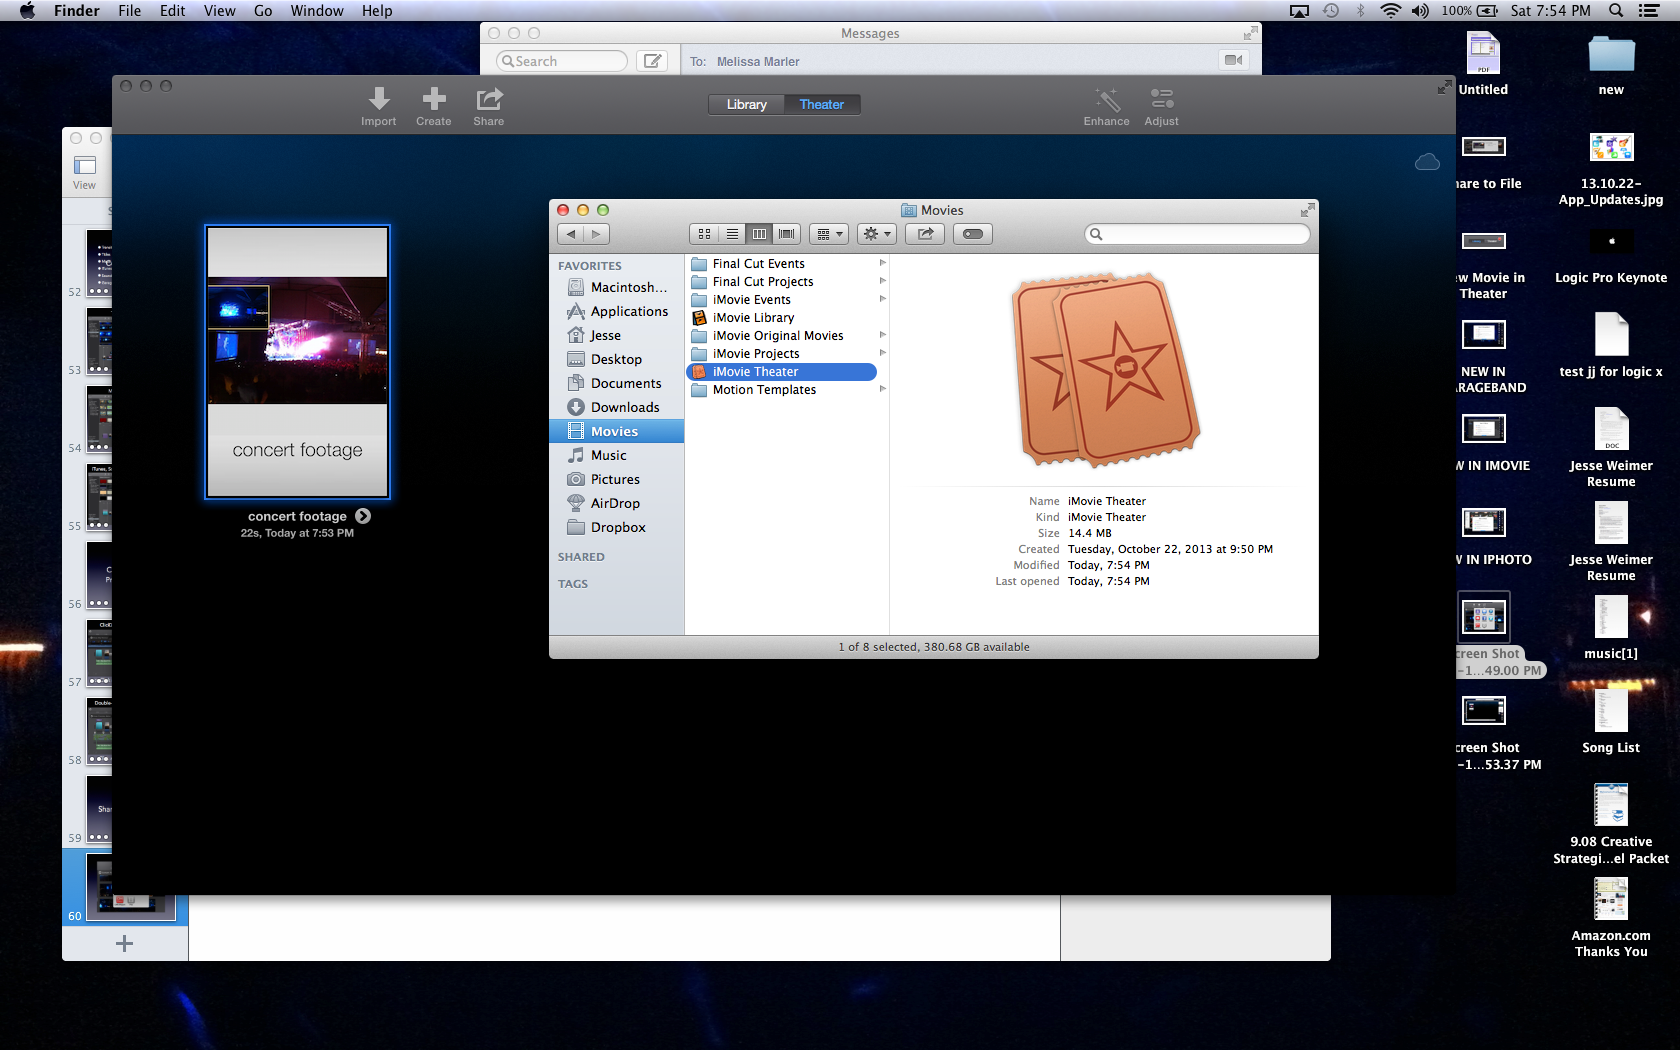This screenshot has width=1680, height=1050.
Task: Open the Apple menu
Action: click(27, 11)
